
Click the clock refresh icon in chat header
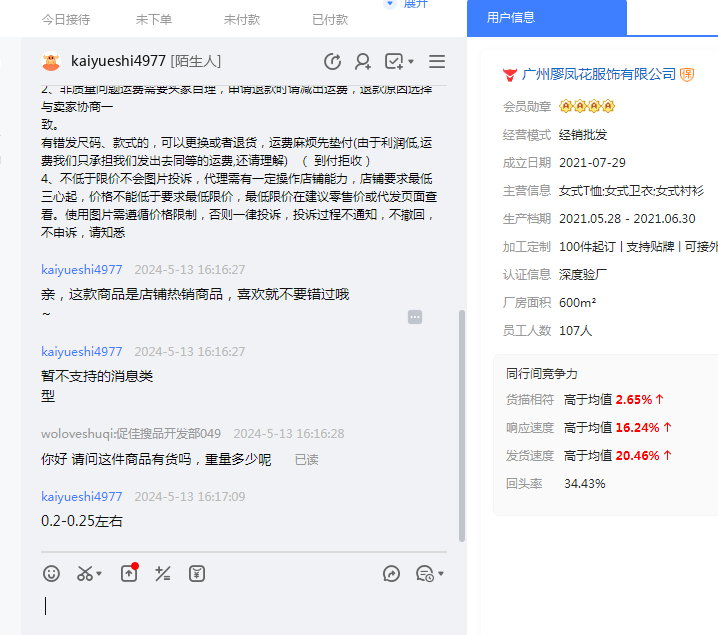pyautogui.click(x=333, y=61)
